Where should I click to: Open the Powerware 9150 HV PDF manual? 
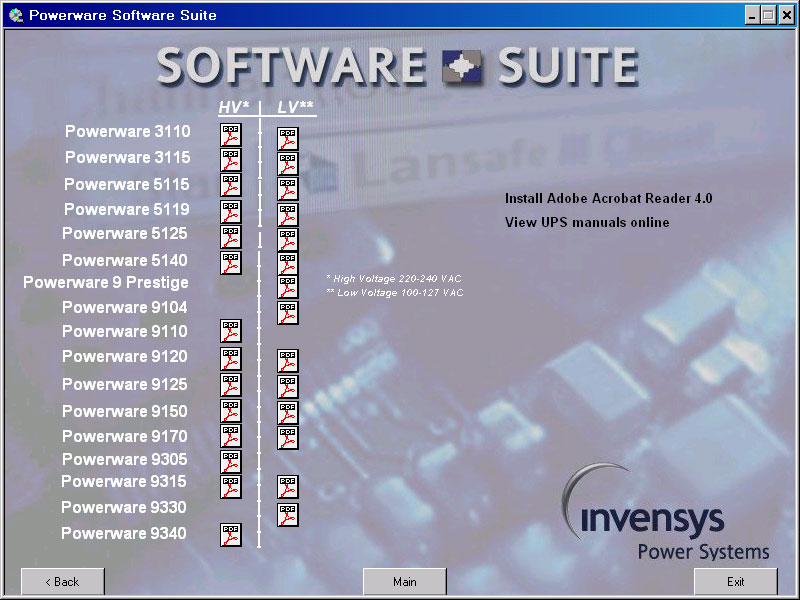tap(231, 411)
